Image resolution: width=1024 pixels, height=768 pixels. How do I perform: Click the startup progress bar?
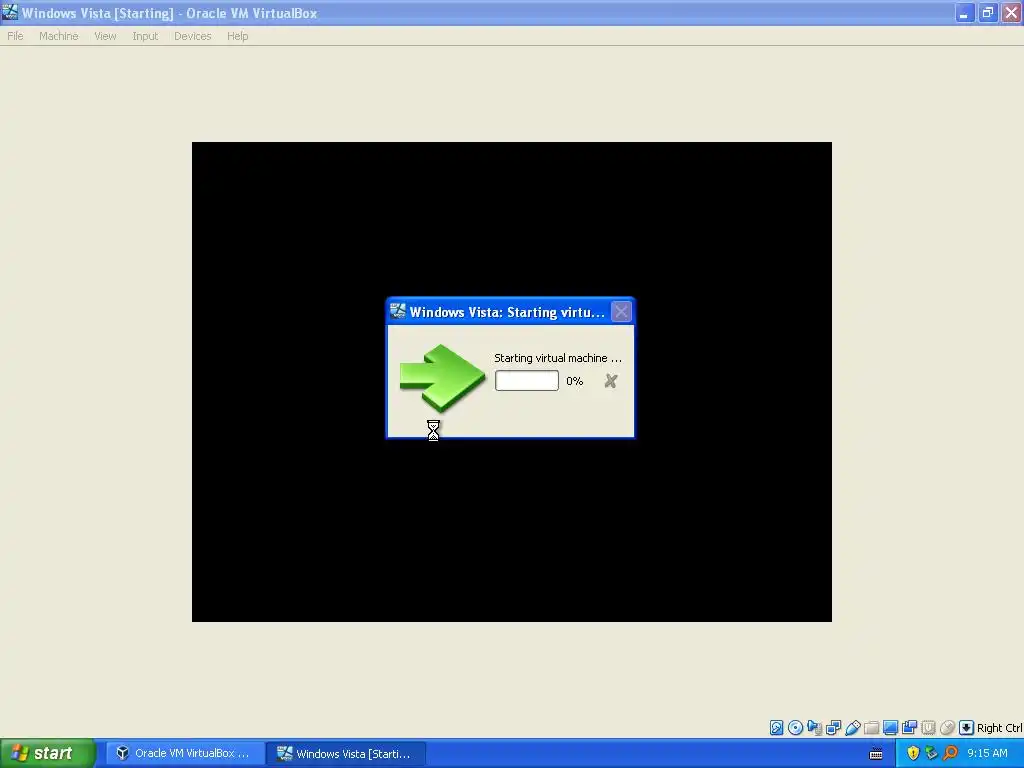click(x=527, y=381)
